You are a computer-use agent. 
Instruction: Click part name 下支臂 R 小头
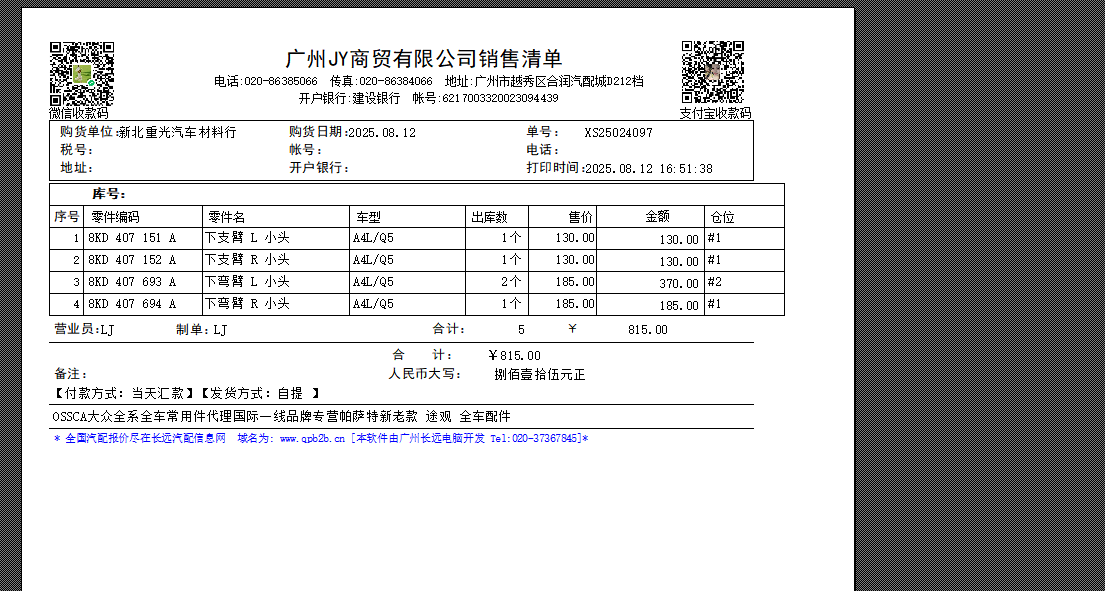[247, 260]
